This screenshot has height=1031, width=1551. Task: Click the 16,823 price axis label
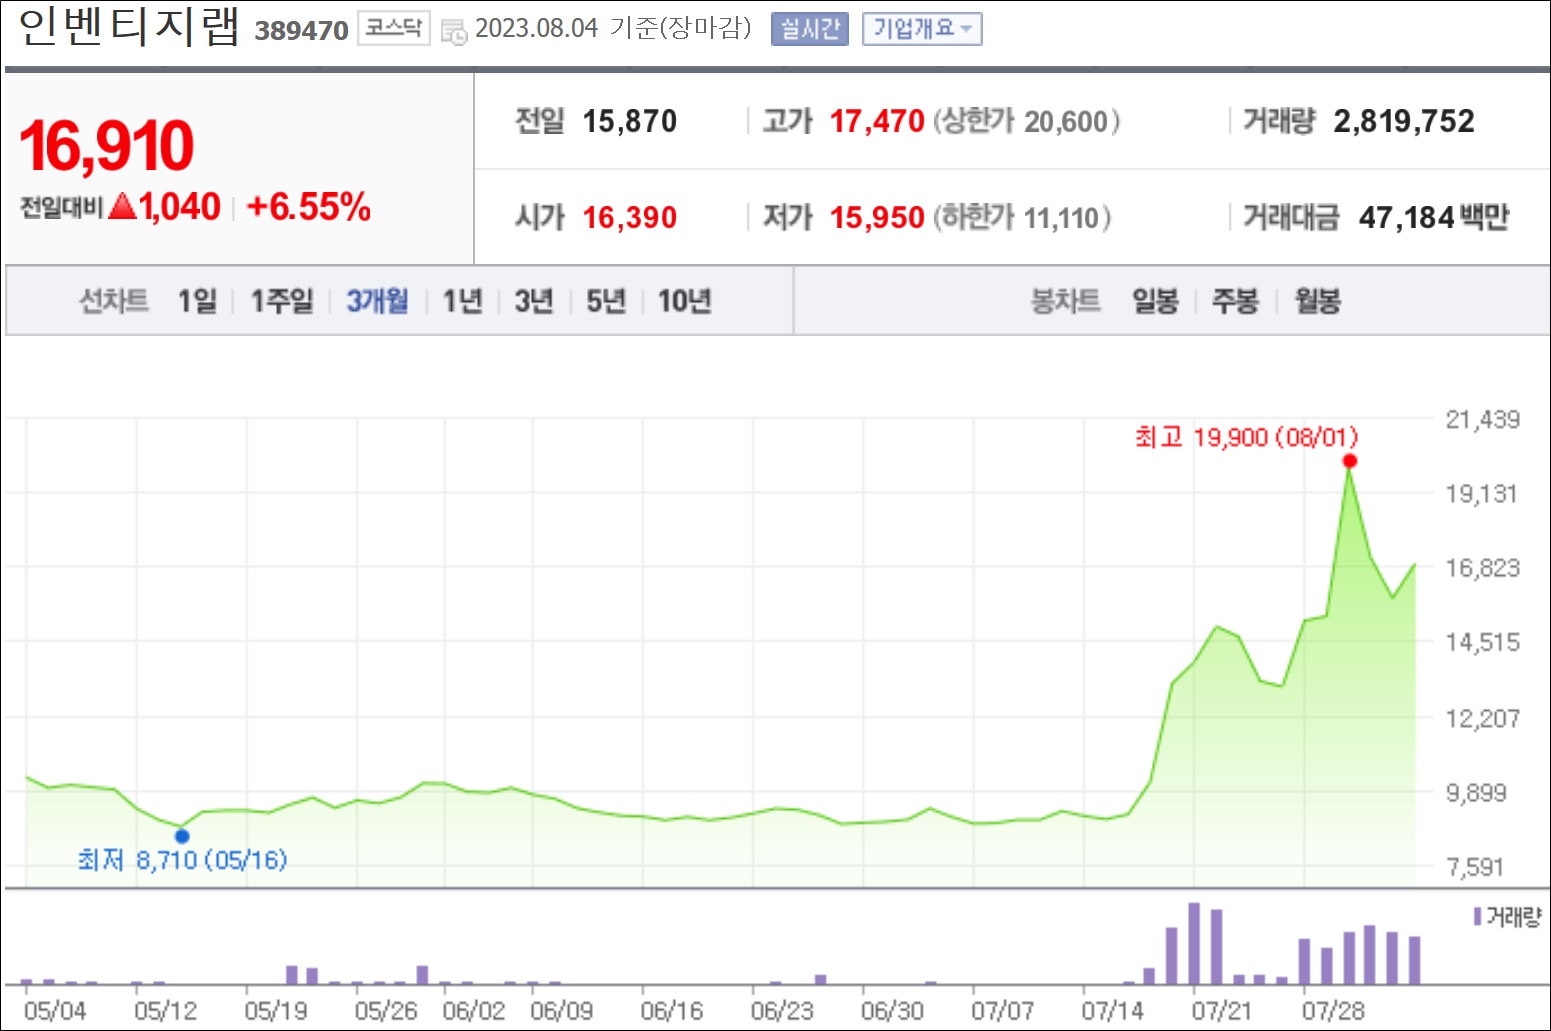point(1482,568)
